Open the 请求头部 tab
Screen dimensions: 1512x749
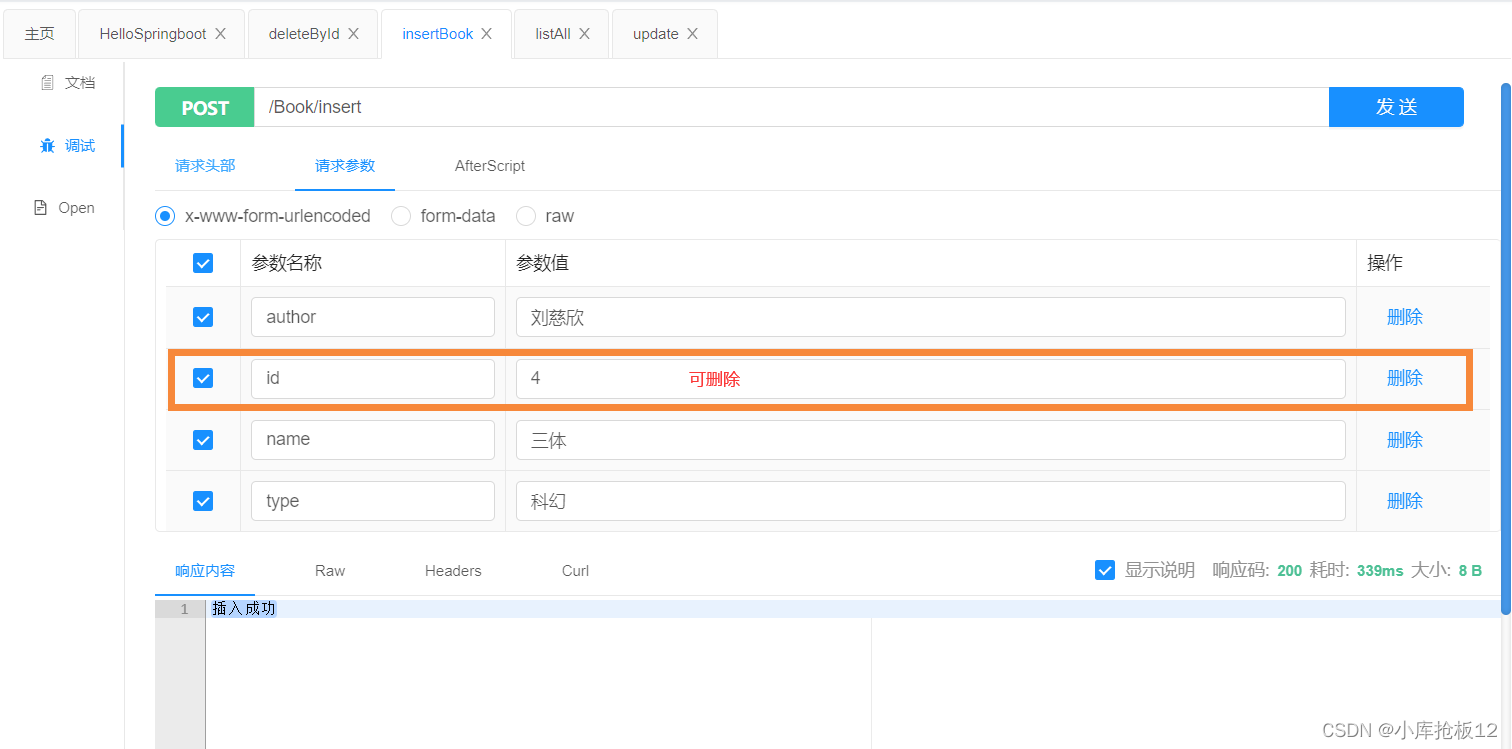click(205, 166)
